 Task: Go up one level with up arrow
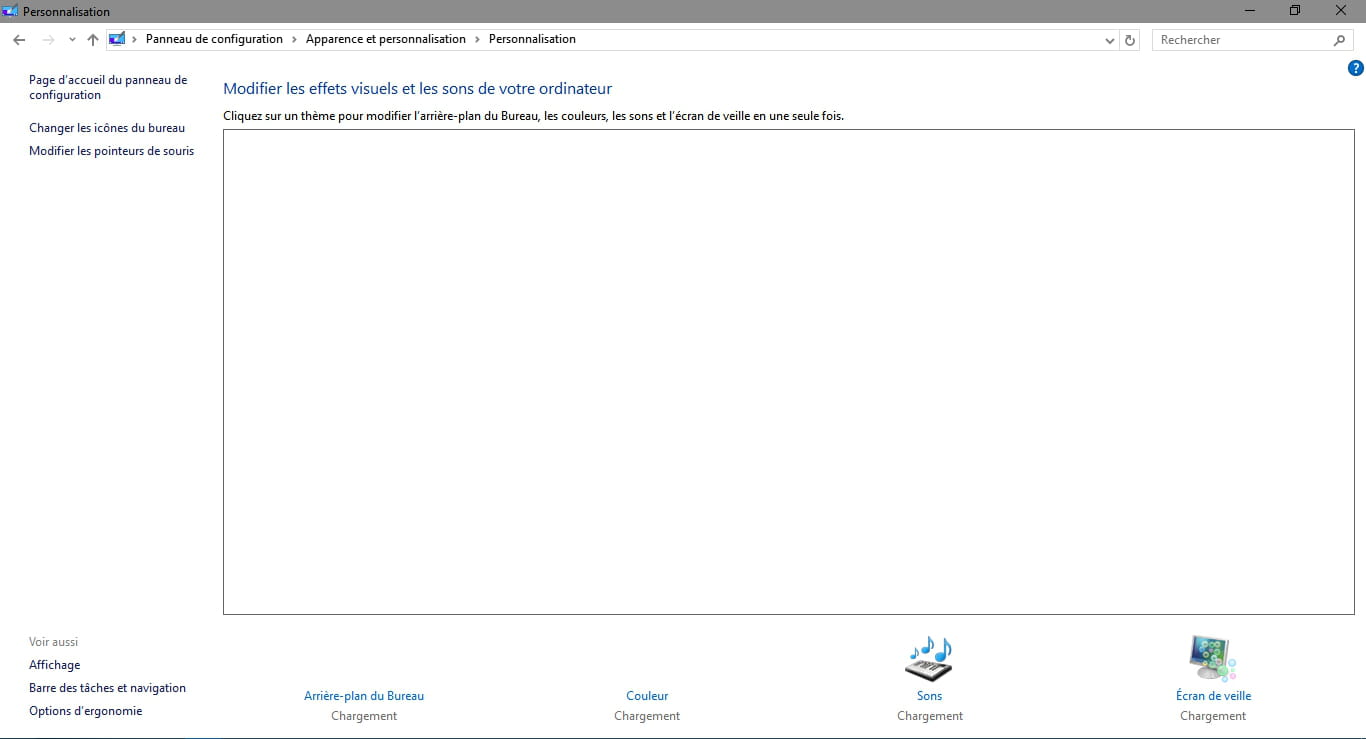pos(93,40)
